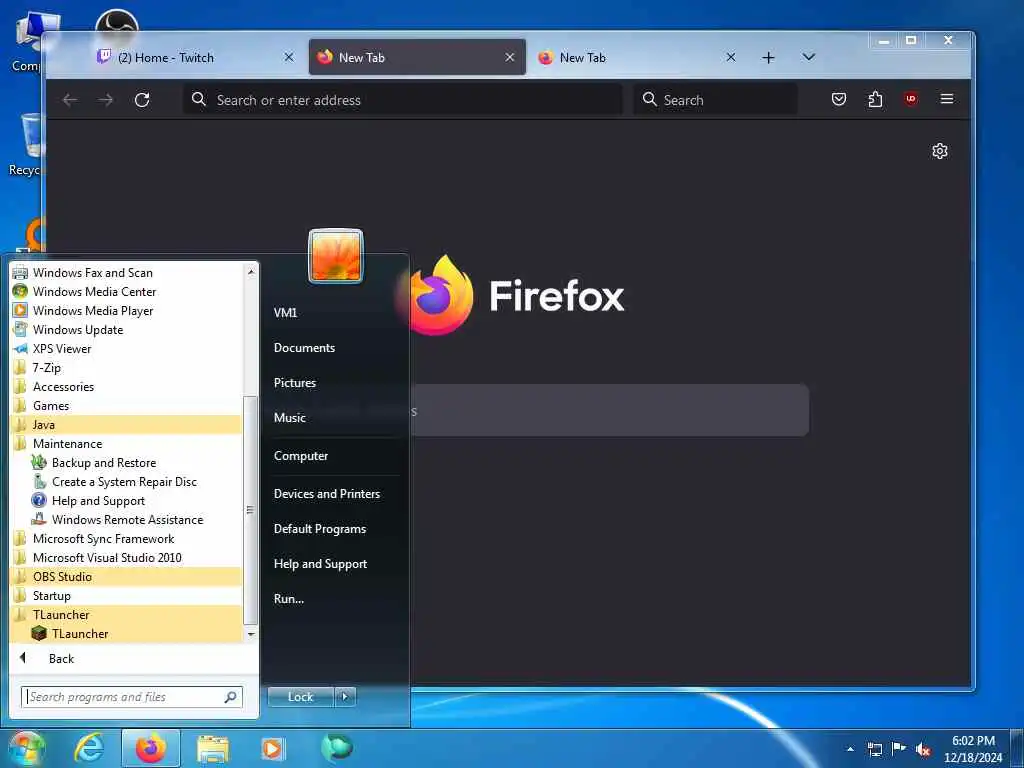Launch Windows Remote Assistance
Image resolution: width=1024 pixels, height=768 pixels.
tap(126, 520)
